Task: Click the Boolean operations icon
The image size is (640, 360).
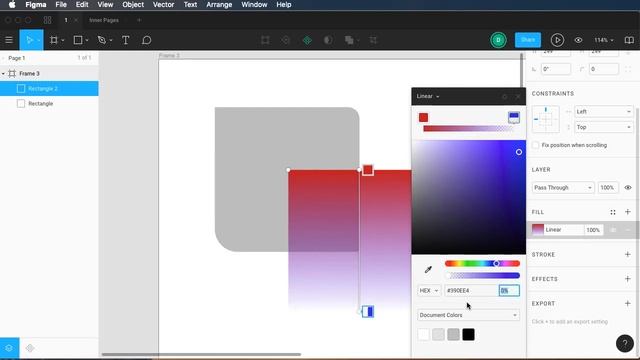Action: (x=349, y=40)
